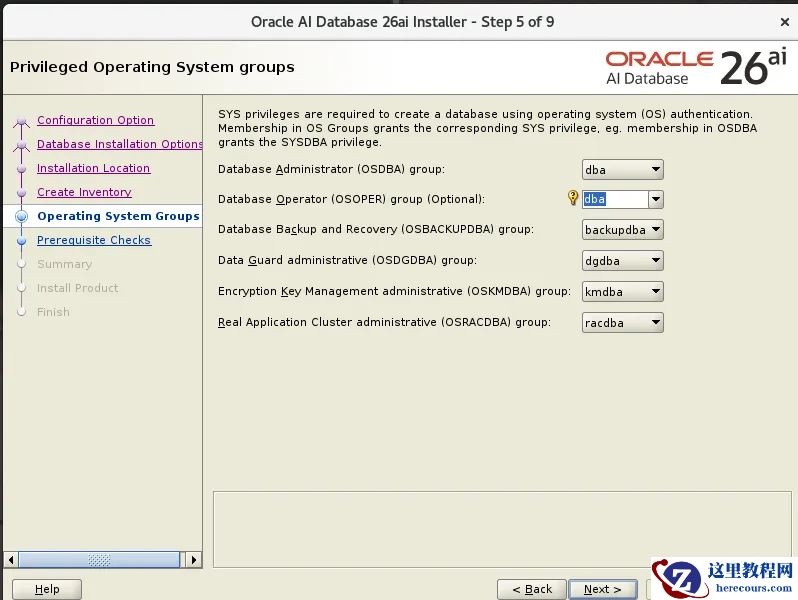798x600 pixels.
Task: Open the OSDBA group dropdown
Action: [x=622, y=169]
